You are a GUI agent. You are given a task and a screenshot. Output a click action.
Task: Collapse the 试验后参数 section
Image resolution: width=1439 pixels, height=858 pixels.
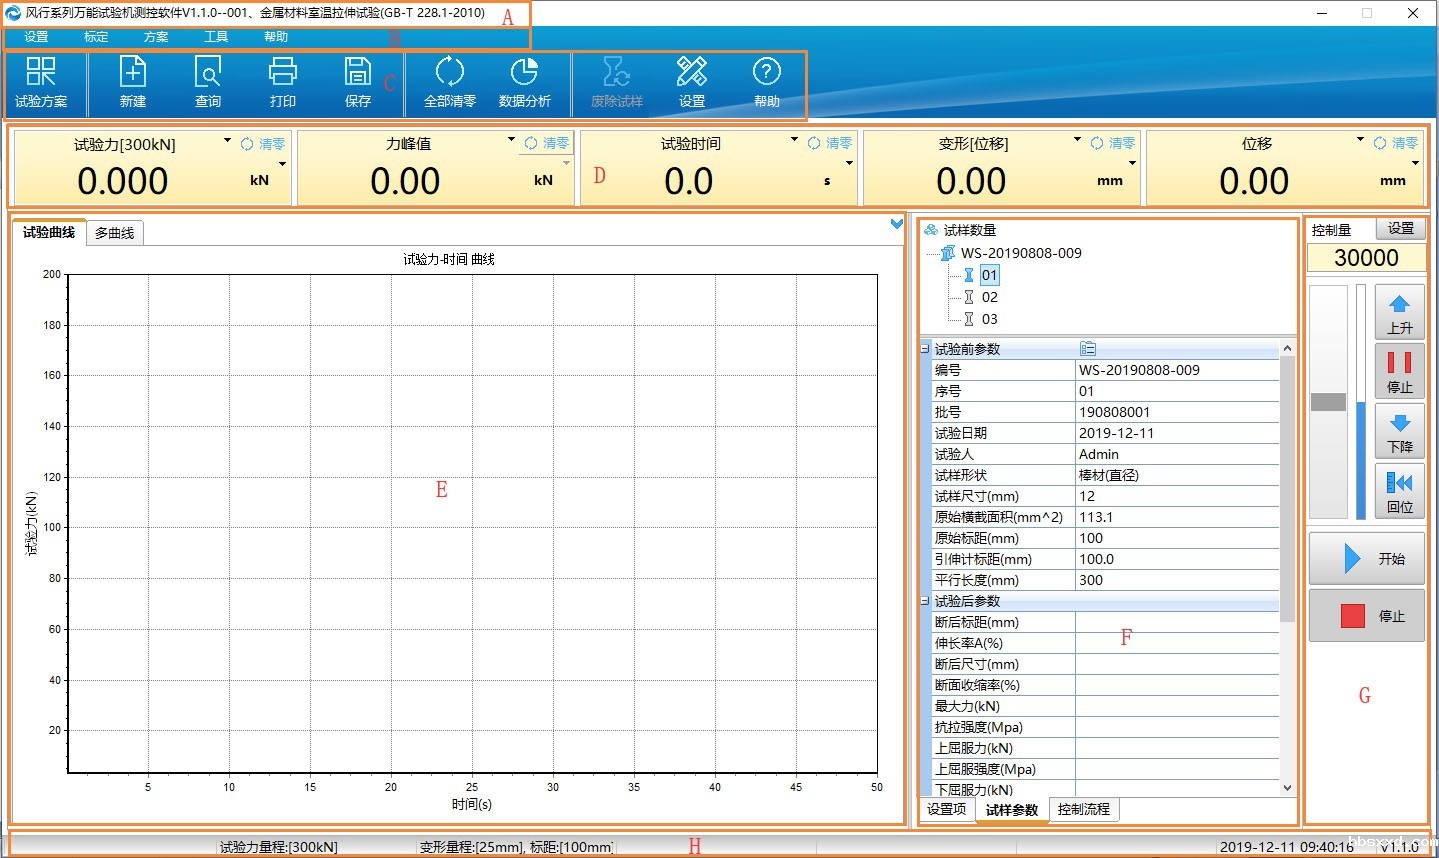tap(925, 601)
